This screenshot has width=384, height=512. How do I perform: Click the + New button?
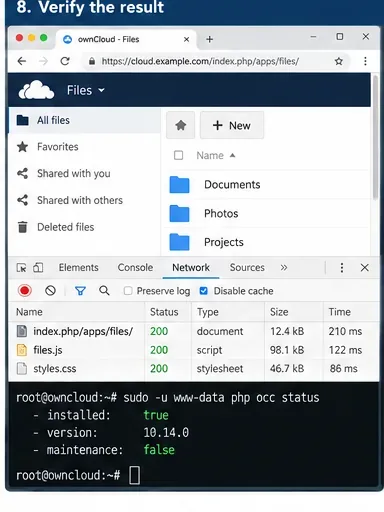[232, 125]
